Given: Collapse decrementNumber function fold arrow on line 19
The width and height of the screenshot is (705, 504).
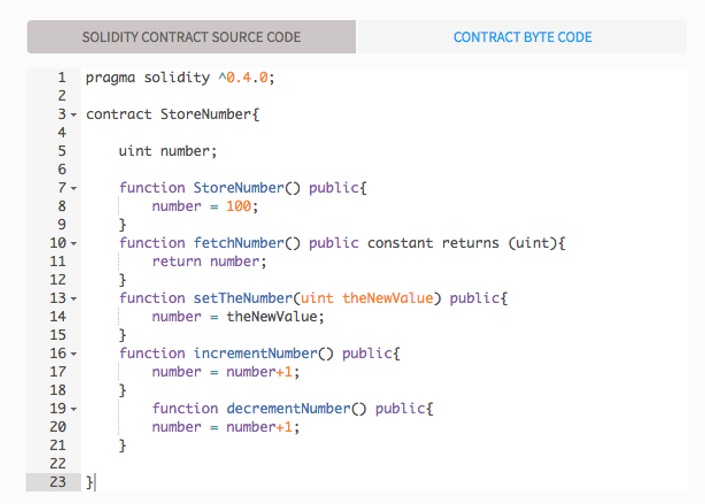Looking at the screenshot, I should pyautogui.click(x=74, y=409).
